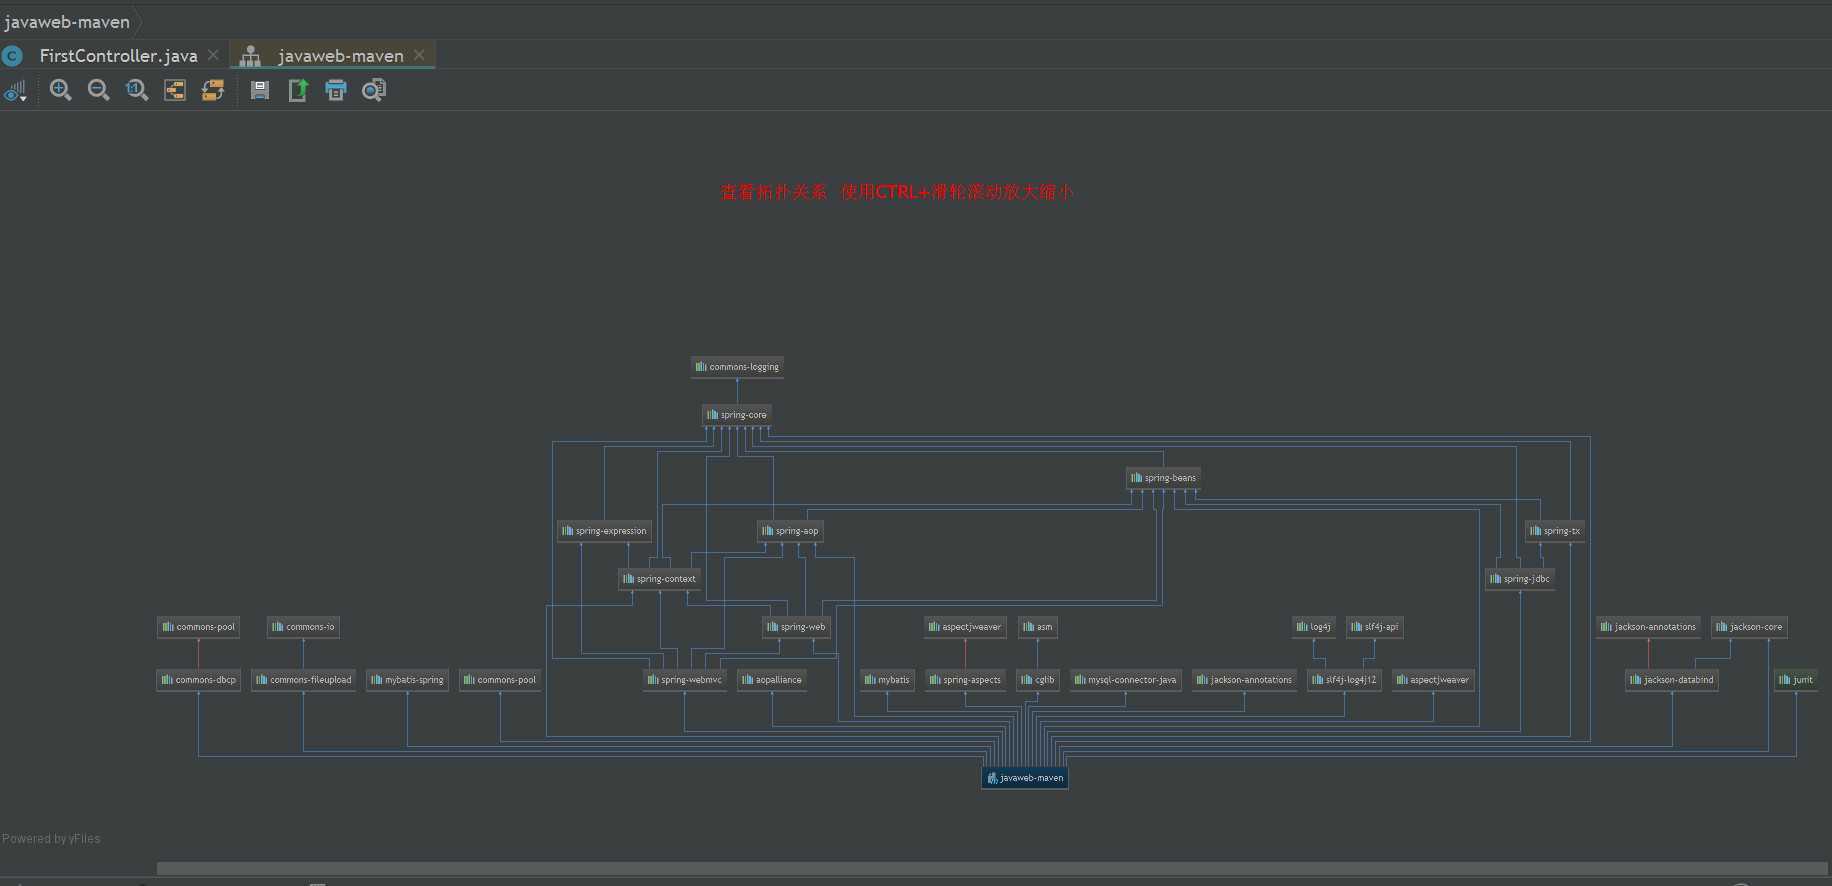This screenshot has height=886, width=1832.
Task: Select the spring-webmvc node
Action: (684, 680)
